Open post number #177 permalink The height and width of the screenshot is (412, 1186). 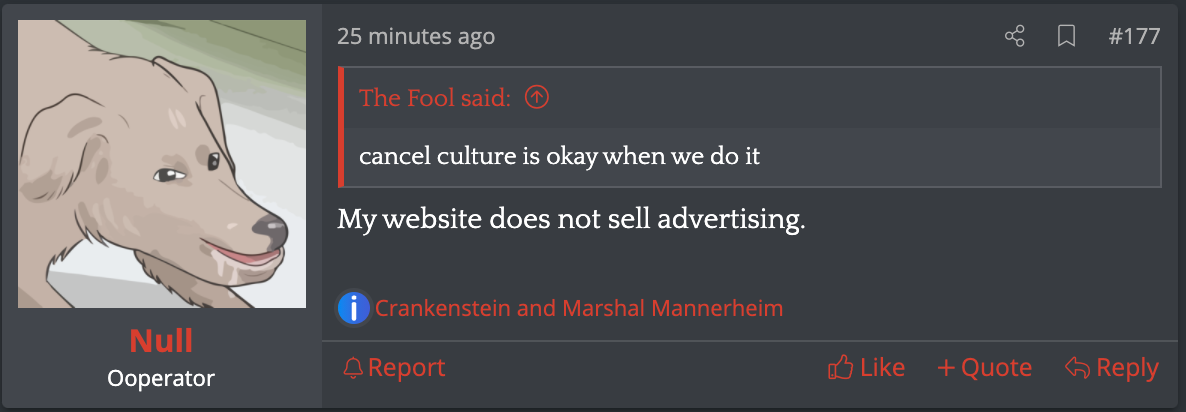[1134, 37]
